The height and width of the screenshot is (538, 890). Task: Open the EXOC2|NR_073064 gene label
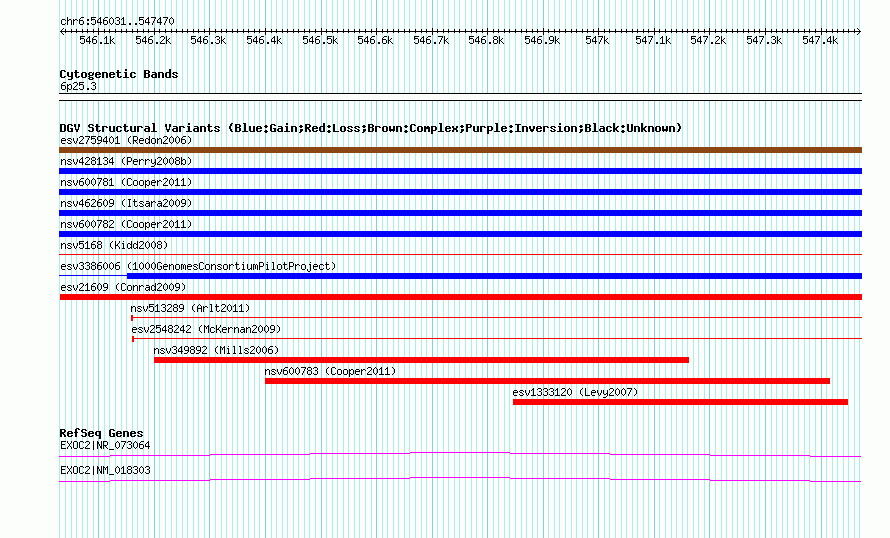(105, 445)
